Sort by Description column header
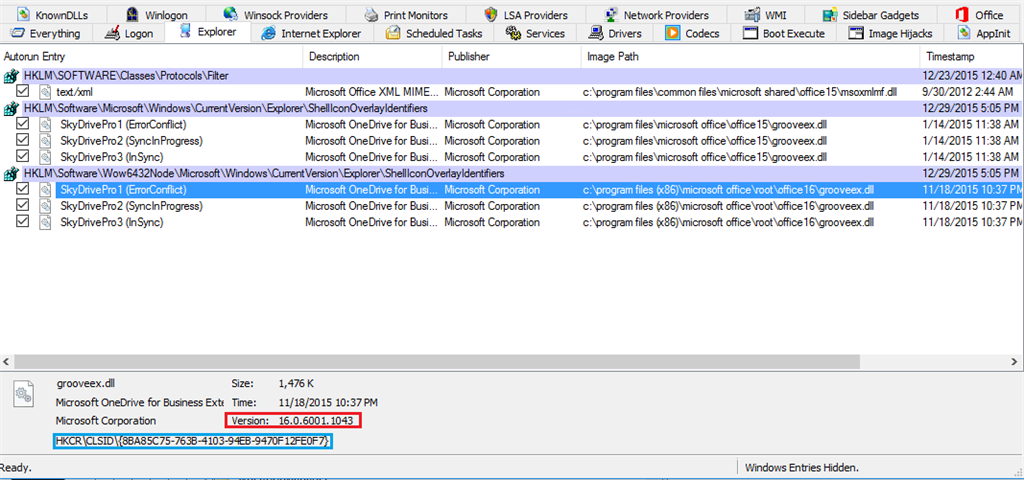This screenshot has width=1024, height=480. pyautogui.click(x=372, y=57)
